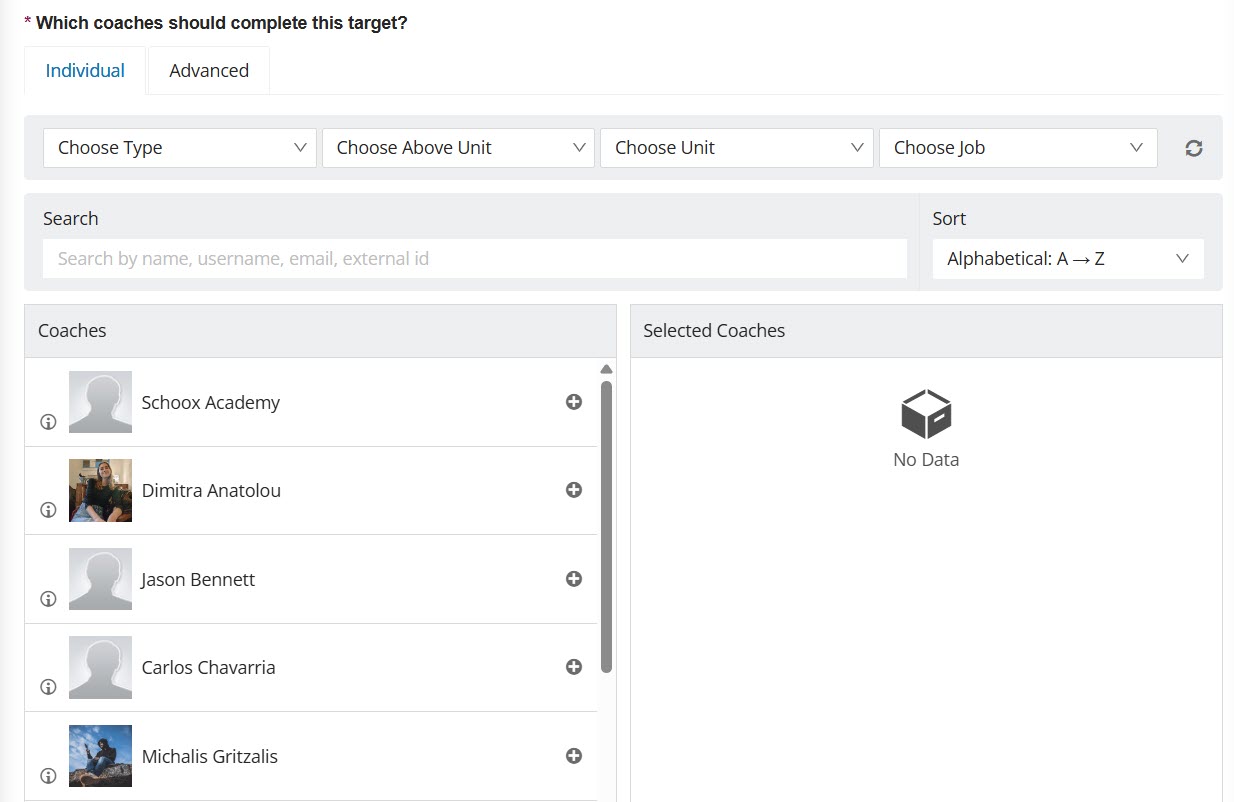Add Michalis Gritzalis using plus icon
Screen dimensions: 1234x802
pyautogui.click(x=574, y=756)
